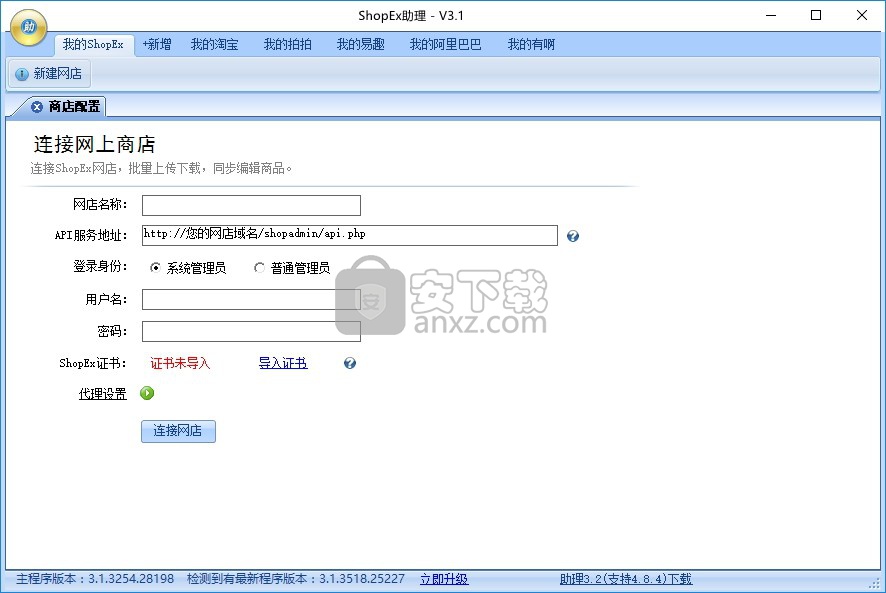Focus the 密码 input field

pos(251,331)
